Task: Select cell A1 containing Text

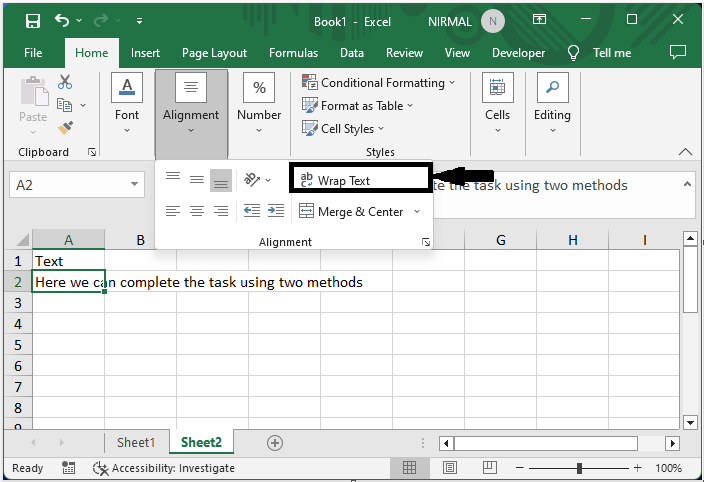Action: [68, 261]
